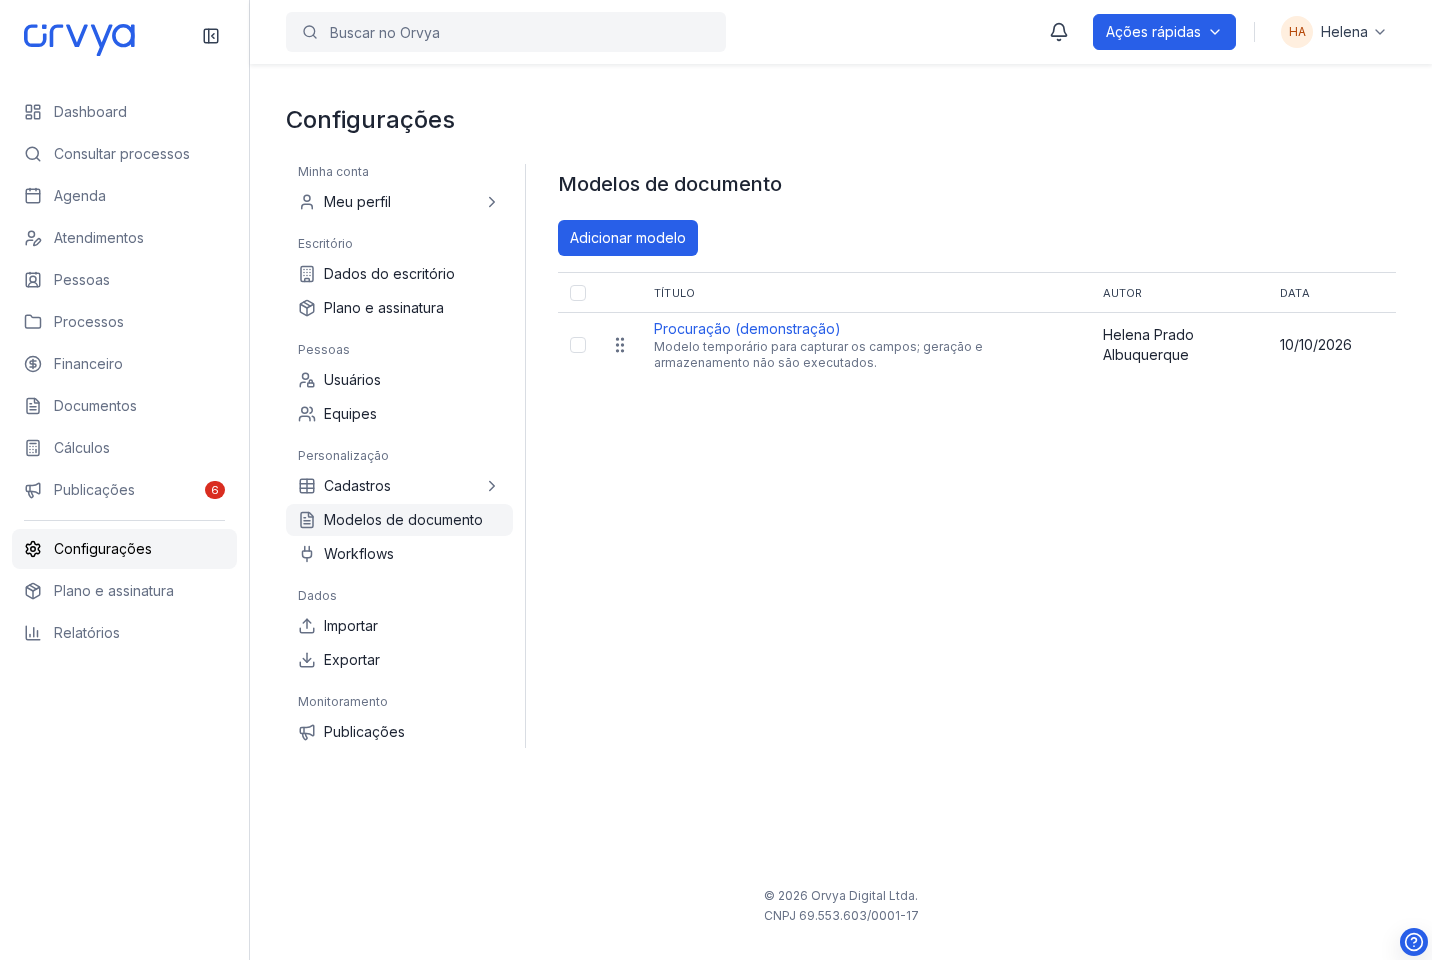Focus the Buscar no Orvya search field

[x=506, y=32]
